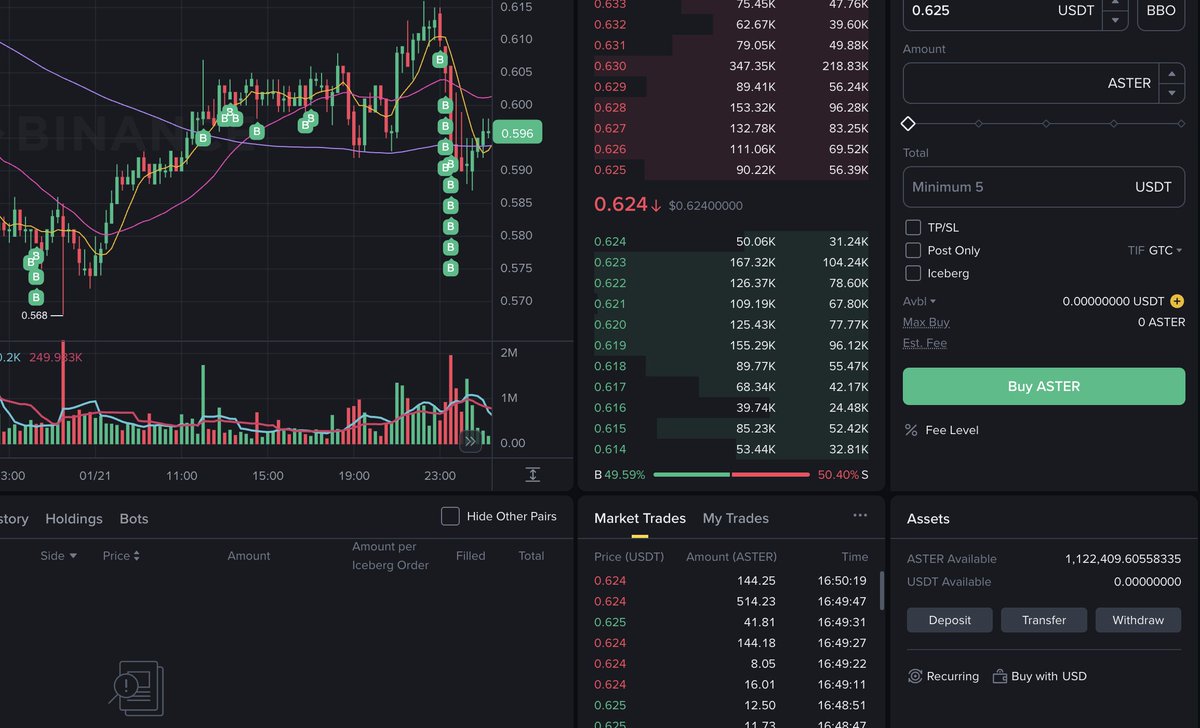Image resolution: width=1200 pixels, height=728 pixels.
Task: Open the Holdings tab
Action: 74,519
